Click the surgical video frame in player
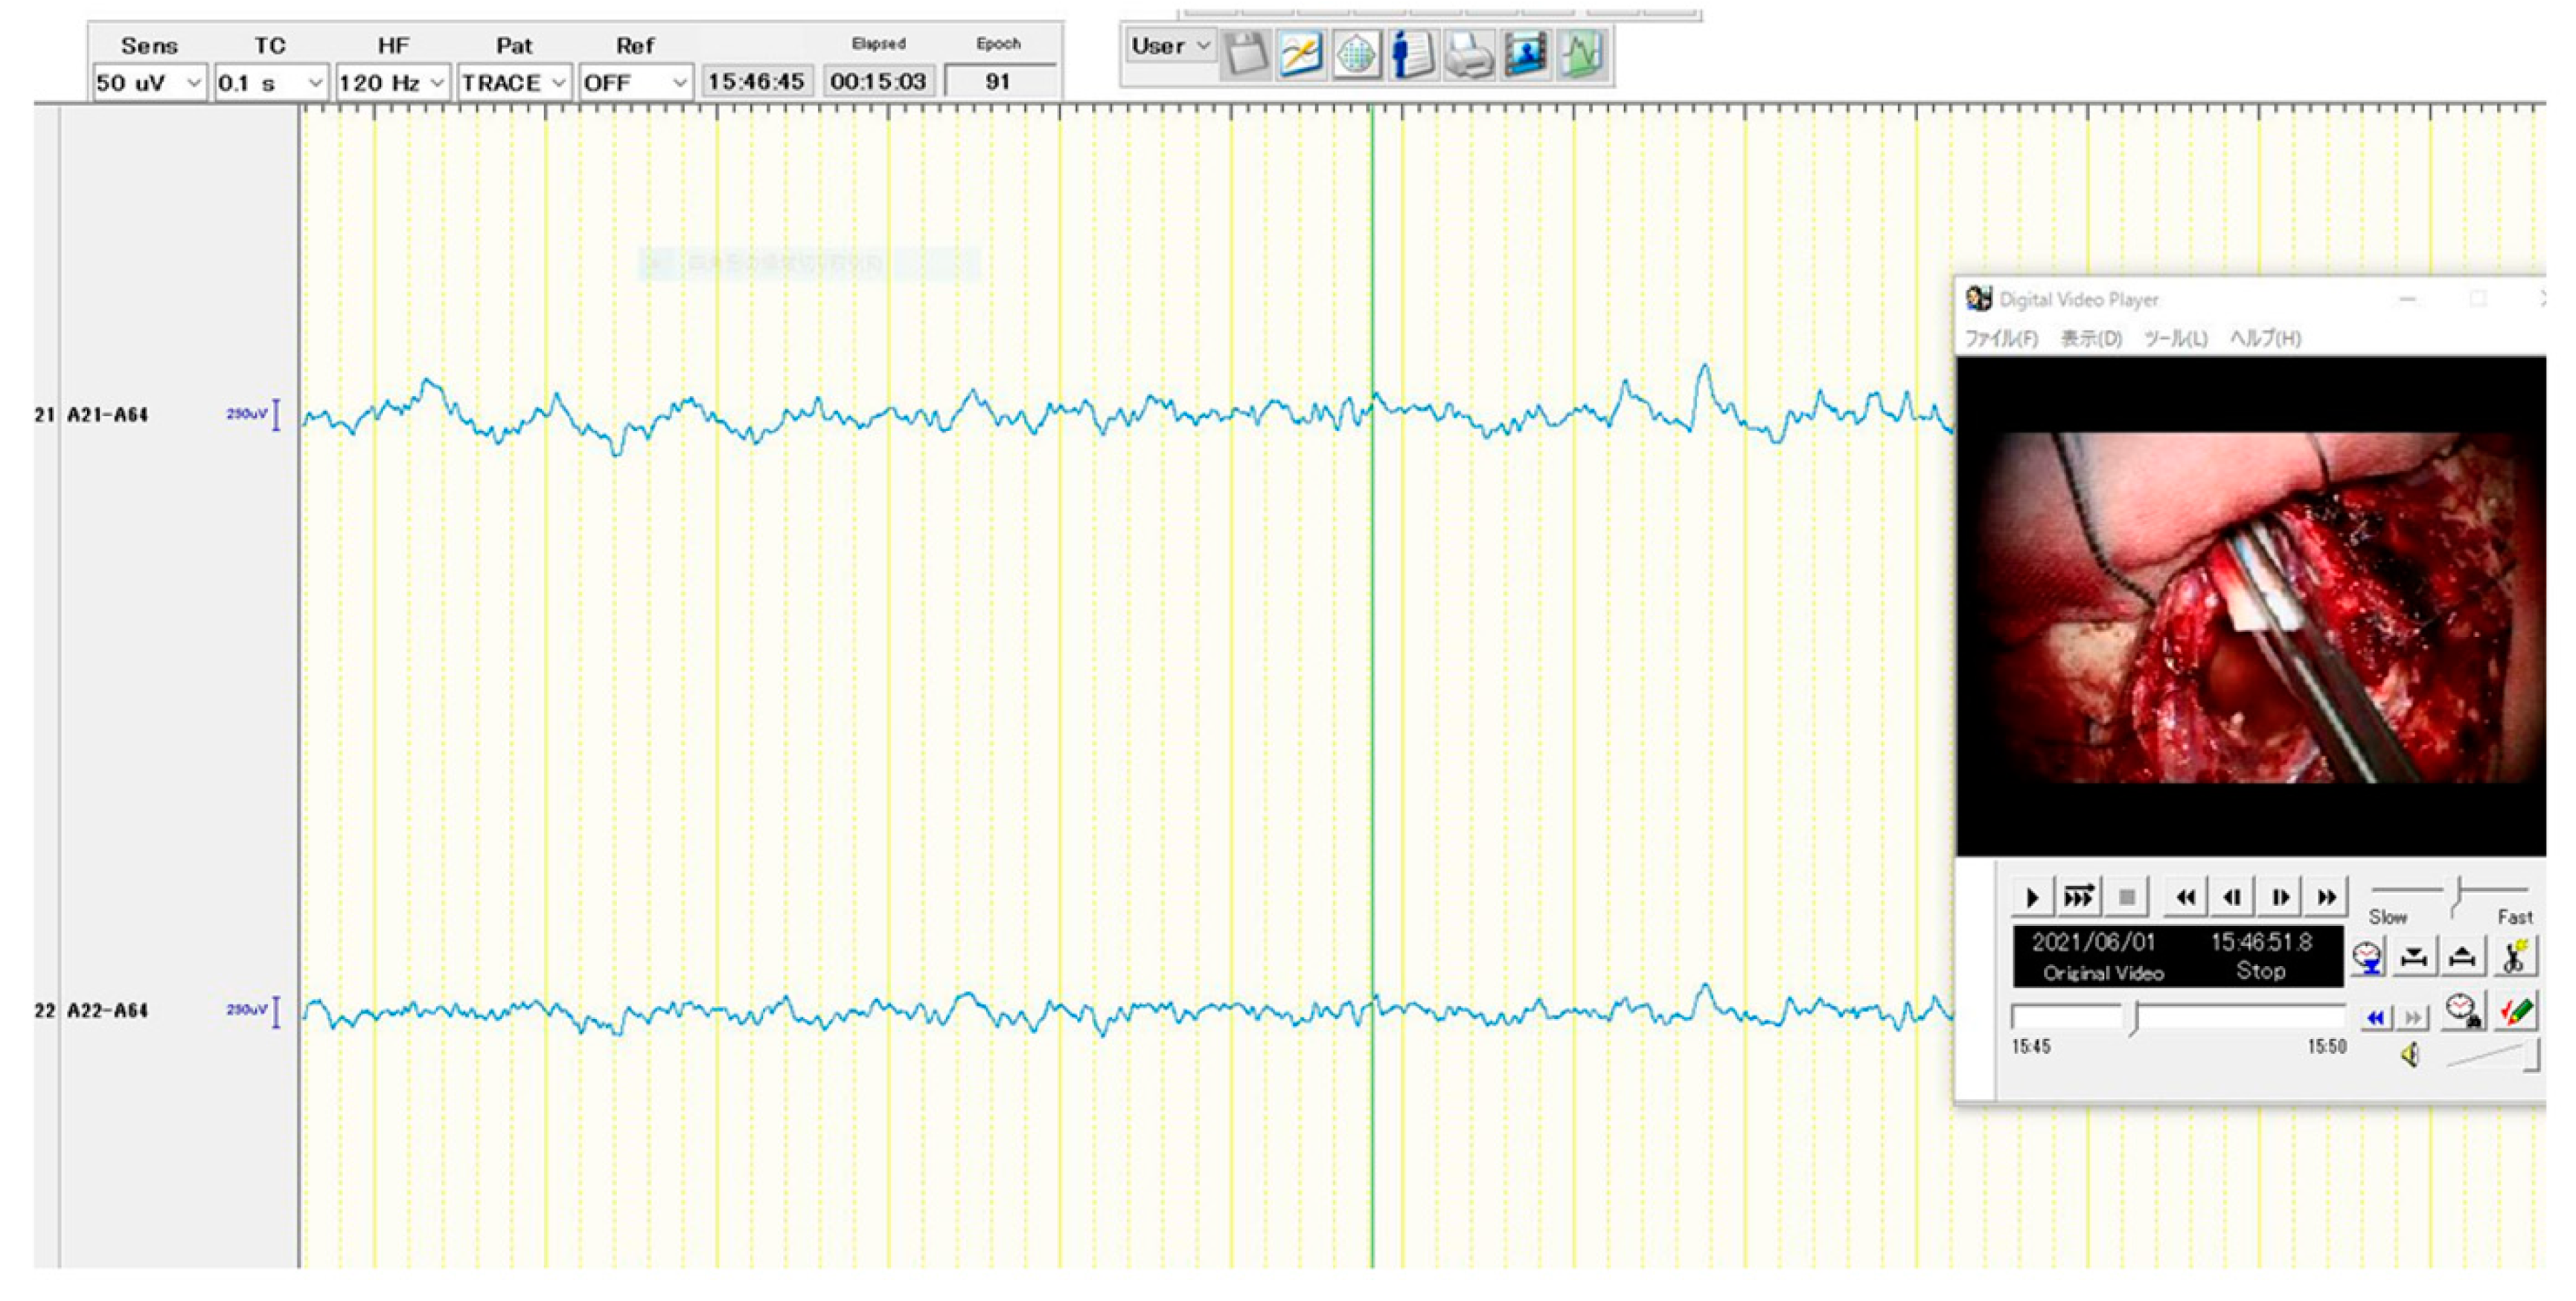Screen dimensions: 2576x1301 click(2251, 606)
